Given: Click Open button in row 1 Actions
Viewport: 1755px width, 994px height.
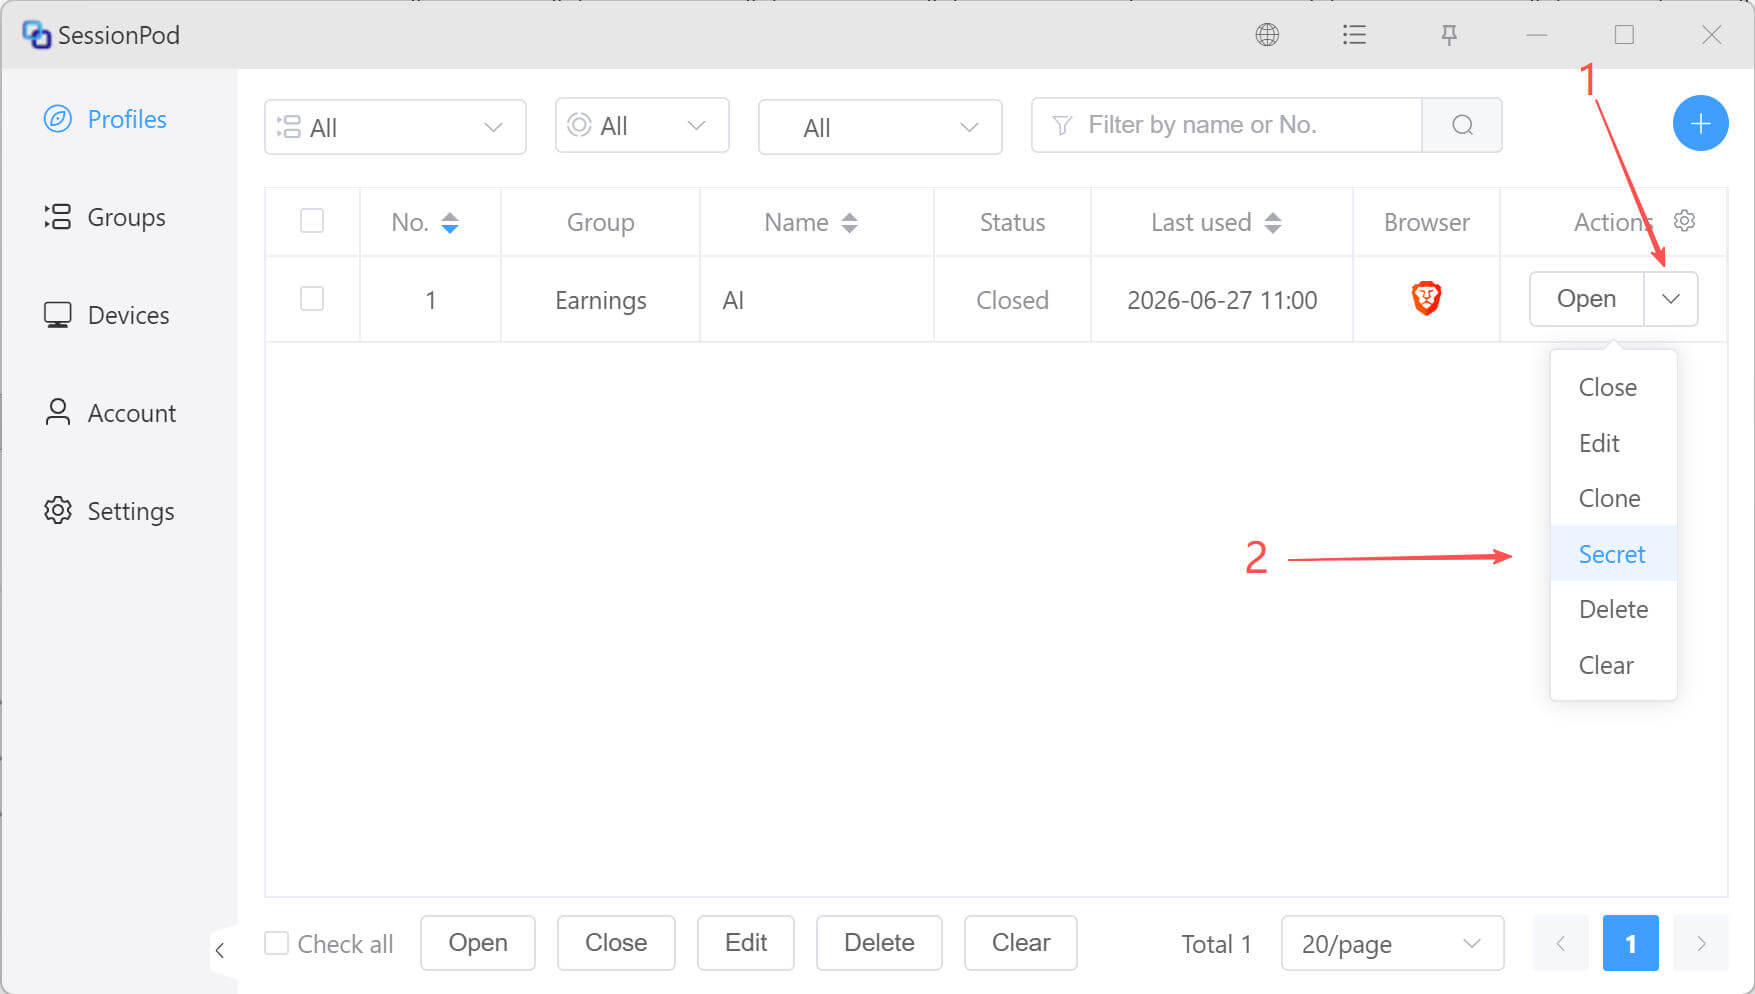Looking at the screenshot, I should pos(1586,298).
